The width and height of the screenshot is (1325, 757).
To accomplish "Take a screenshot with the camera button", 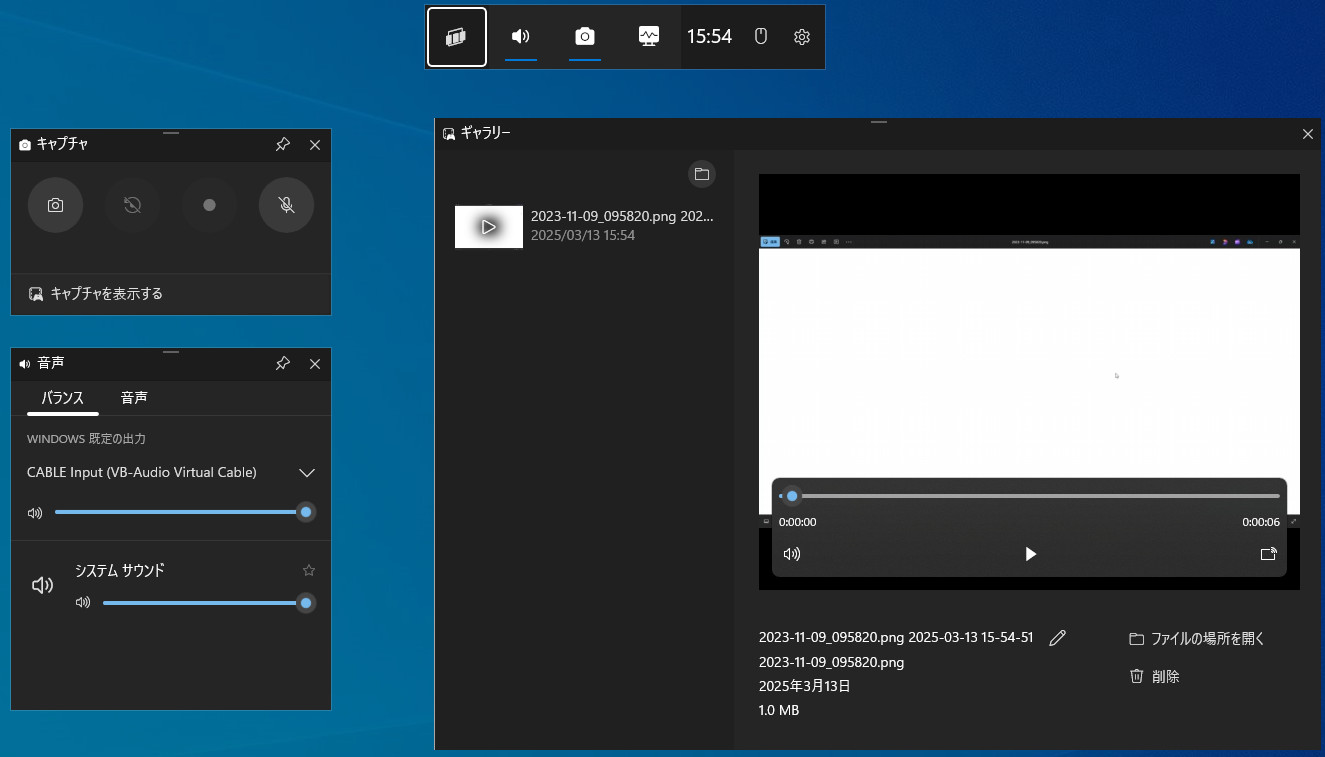I will click(55, 205).
